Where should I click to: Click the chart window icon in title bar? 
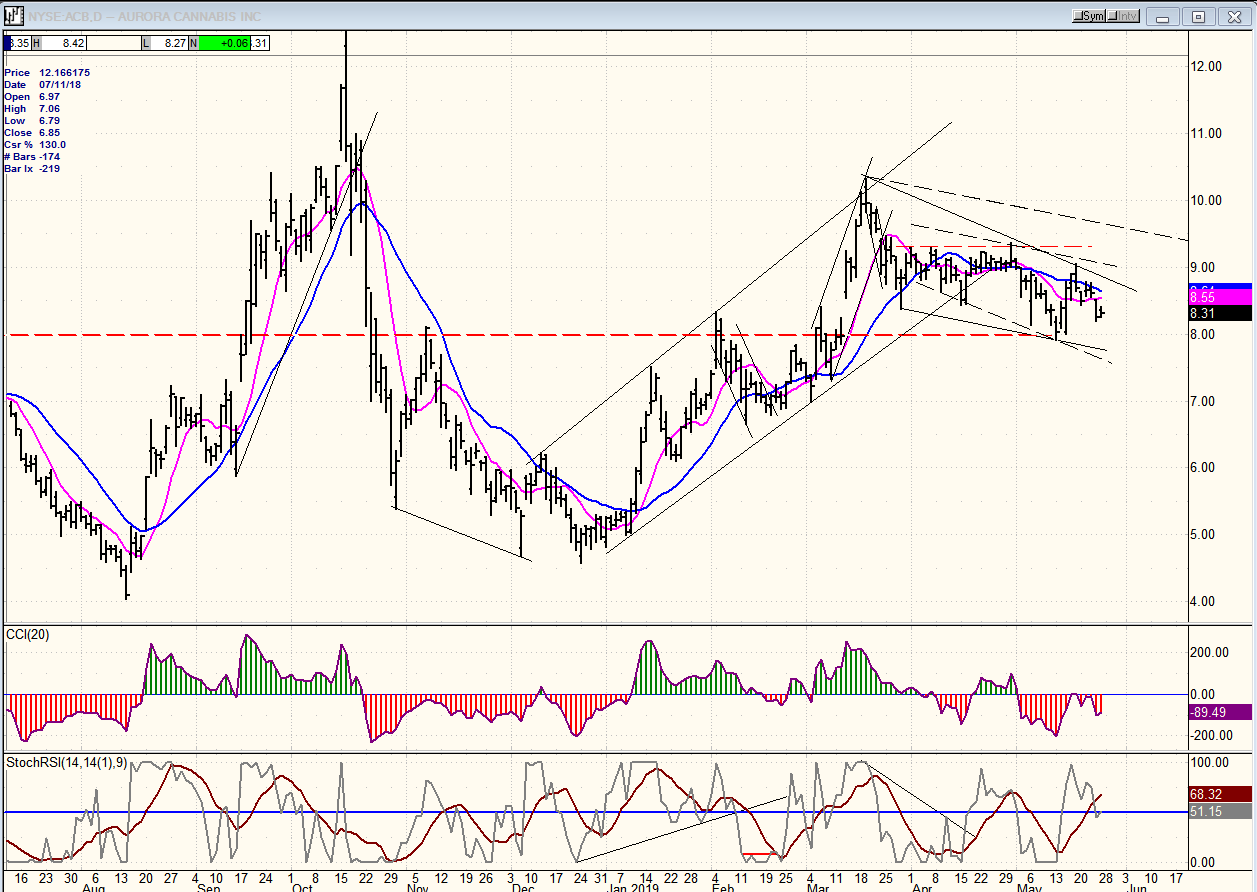tap(14, 16)
